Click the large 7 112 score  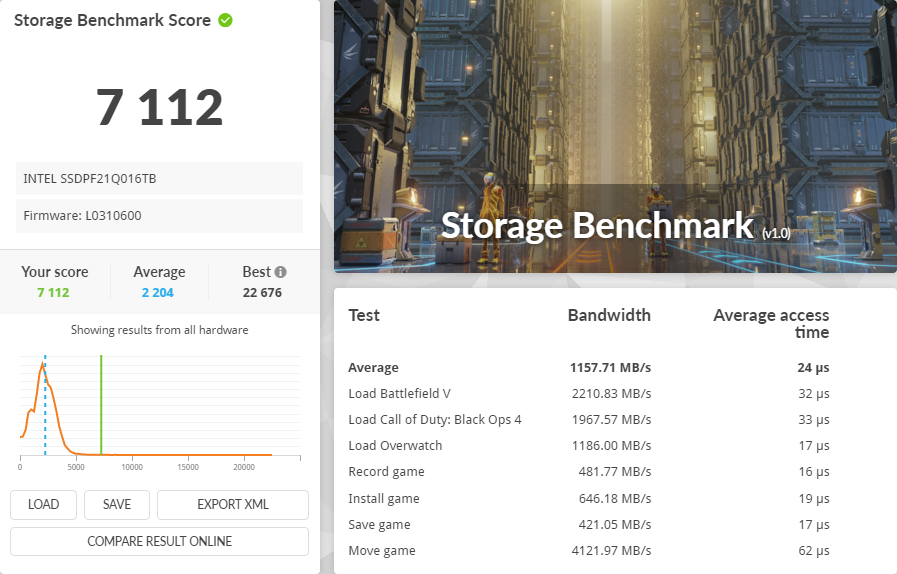[x=160, y=107]
